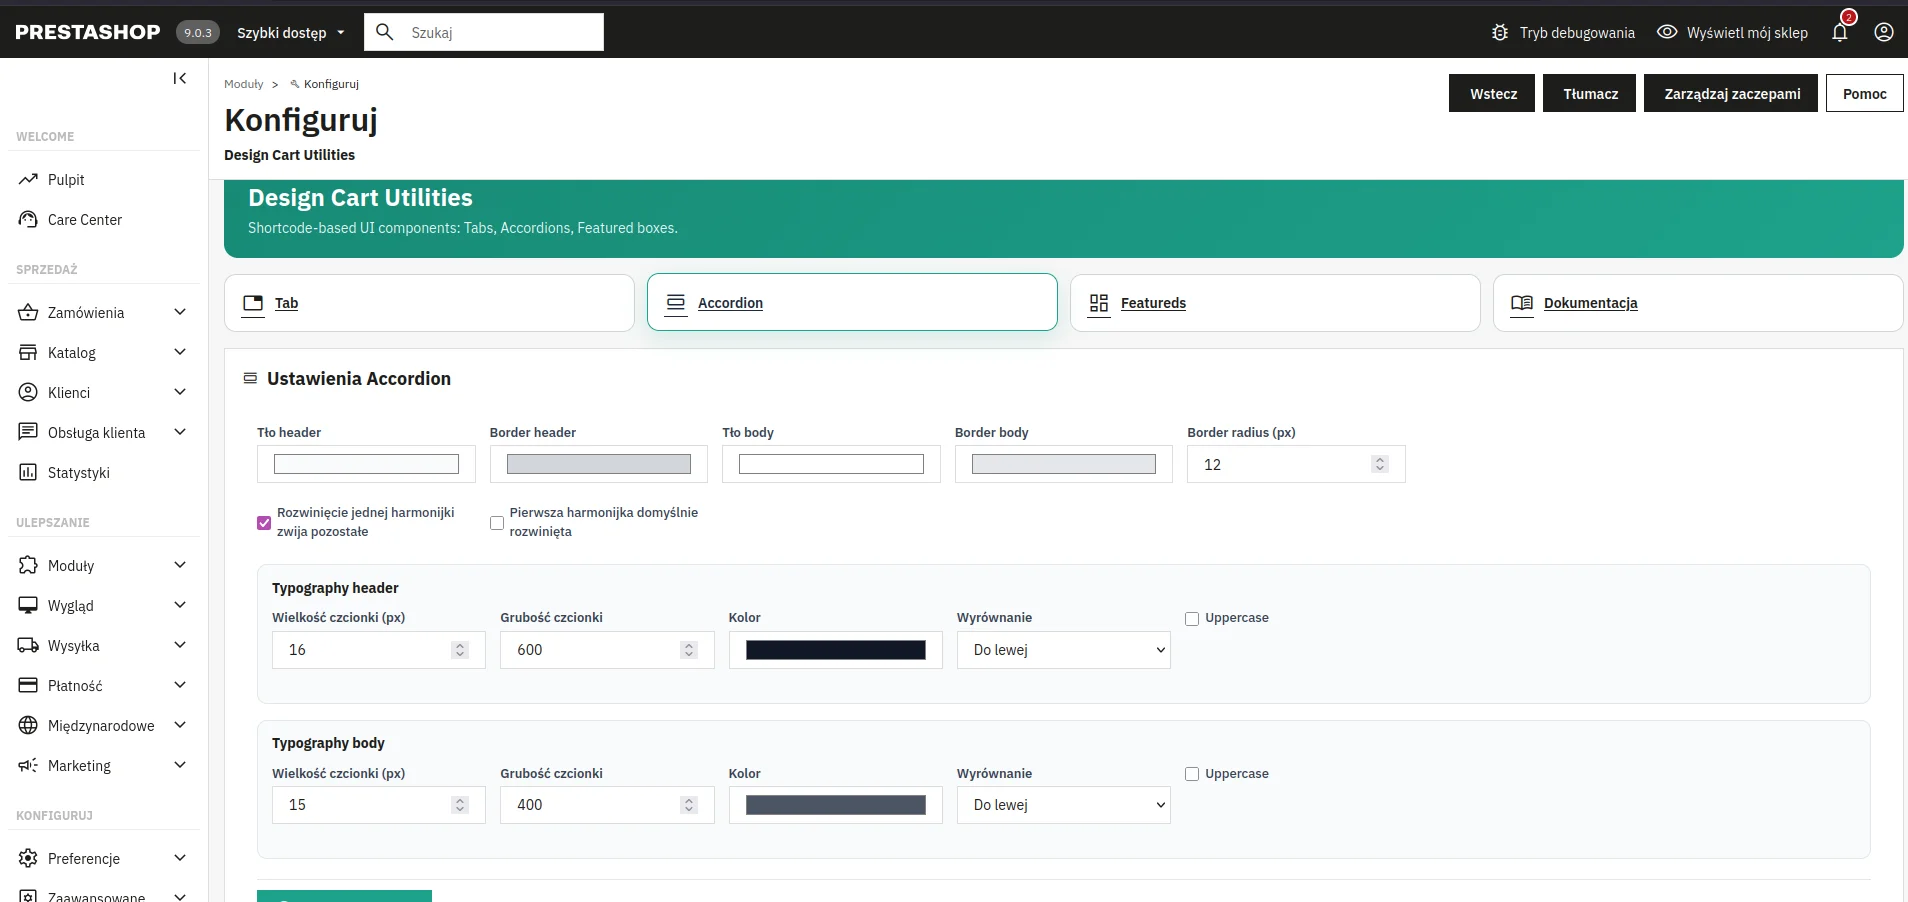Click header Grubość czcionki stepper arrows
Image resolution: width=1908 pixels, height=902 pixels.
pyautogui.click(x=689, y=650)
